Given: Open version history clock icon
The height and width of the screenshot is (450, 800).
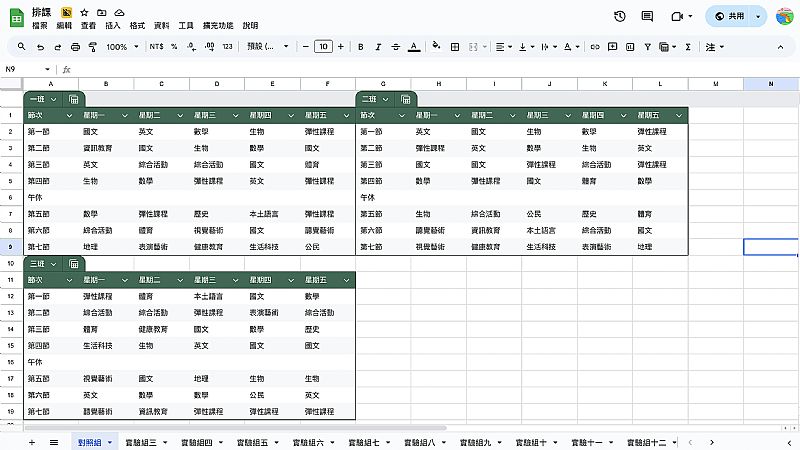Looking at the screenshot, I should coord(620,17).
